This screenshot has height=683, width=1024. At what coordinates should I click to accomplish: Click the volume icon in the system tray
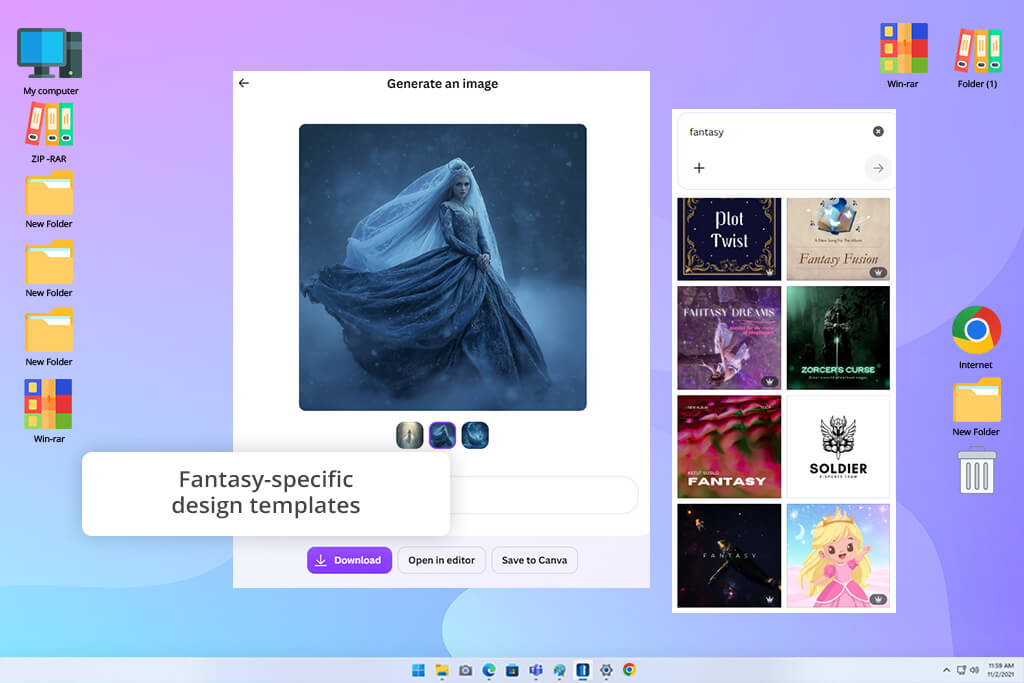[974, 670]
